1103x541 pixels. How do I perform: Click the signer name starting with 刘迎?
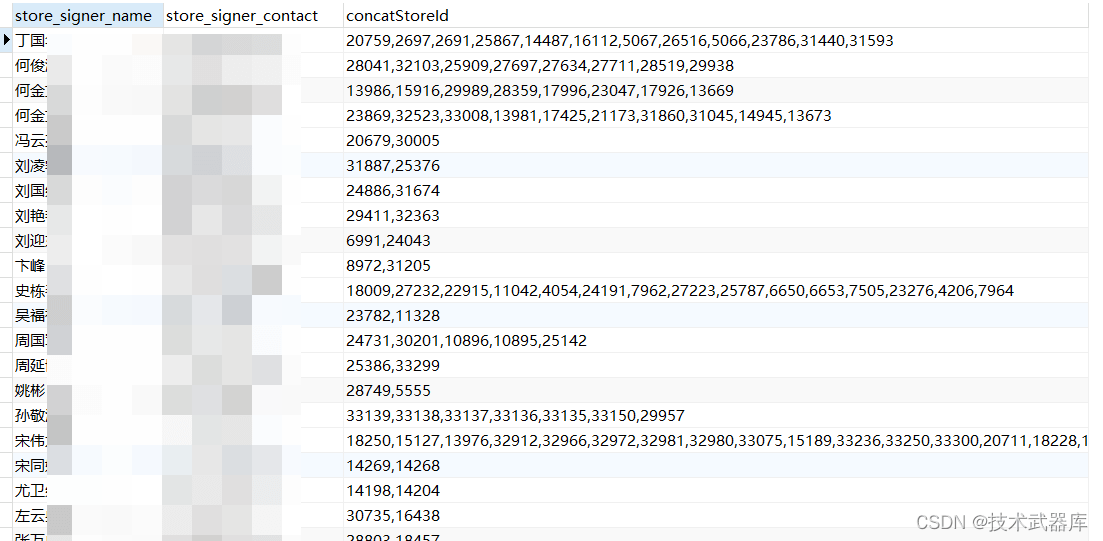coord(32,241)
